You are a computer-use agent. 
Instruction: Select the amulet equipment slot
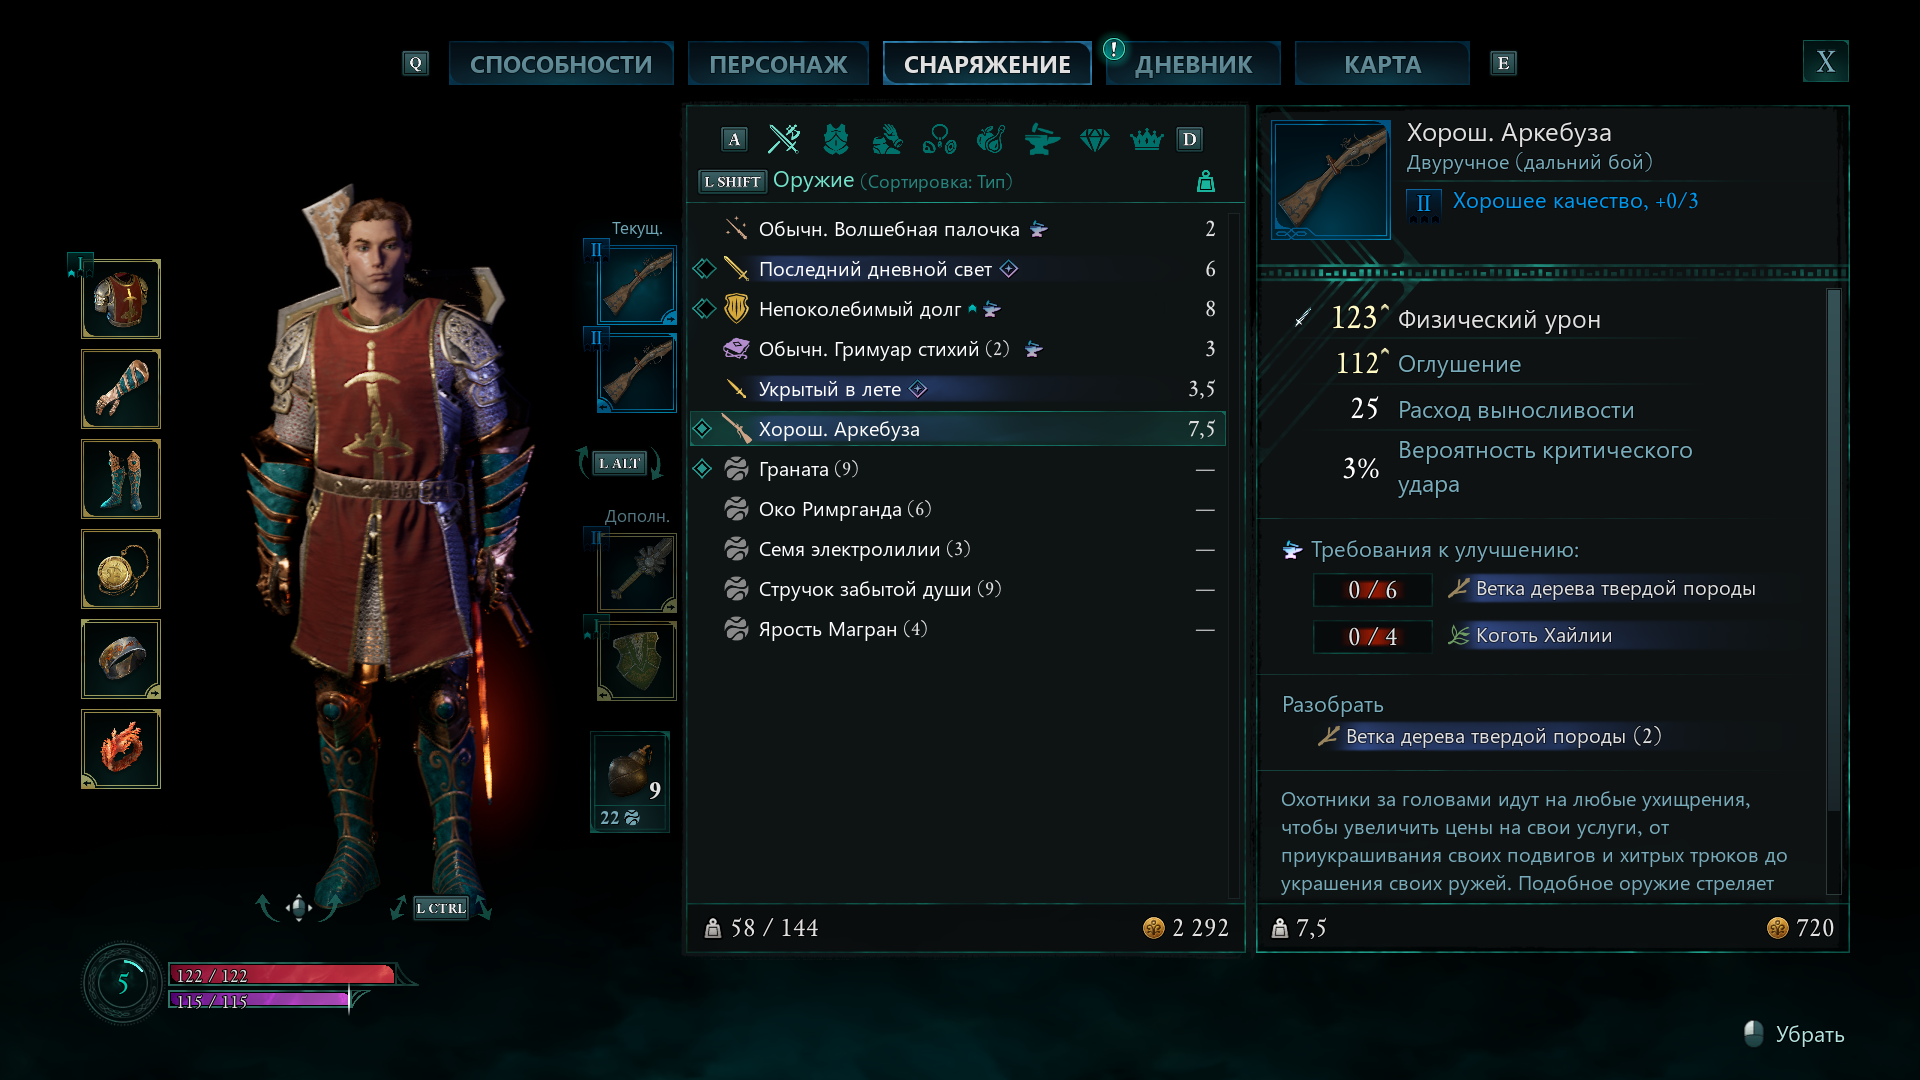pos(121,569)
